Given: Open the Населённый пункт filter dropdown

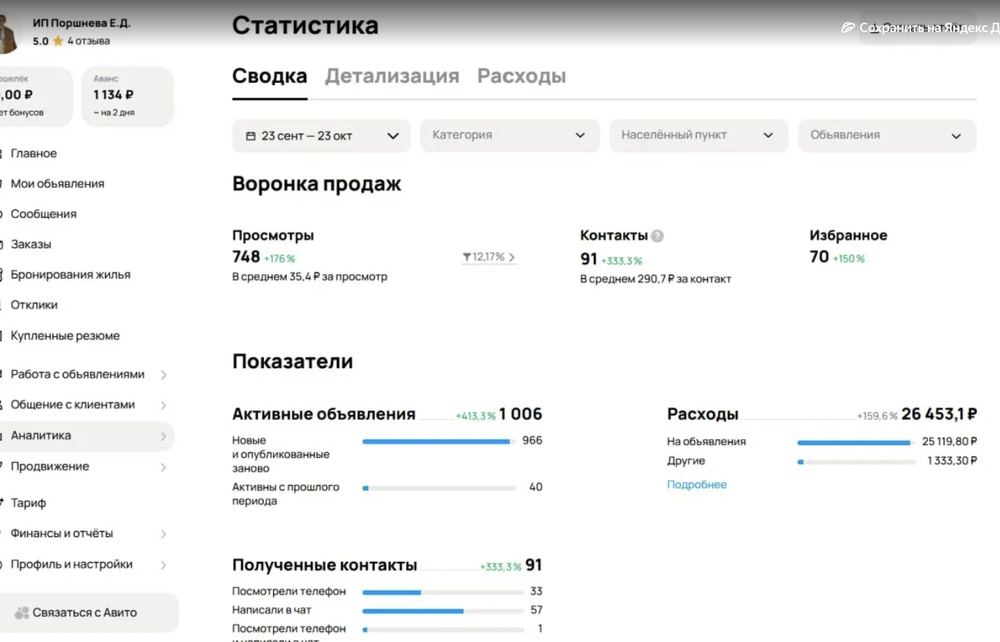Looking at the screenshot, I should 698,135.
